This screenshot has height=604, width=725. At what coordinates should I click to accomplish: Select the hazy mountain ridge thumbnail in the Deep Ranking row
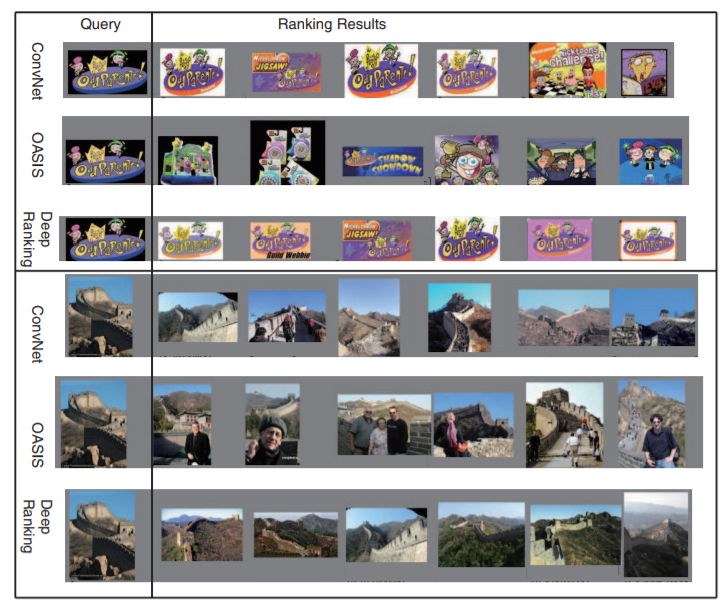pyautogui.click(x=656, y=534)
